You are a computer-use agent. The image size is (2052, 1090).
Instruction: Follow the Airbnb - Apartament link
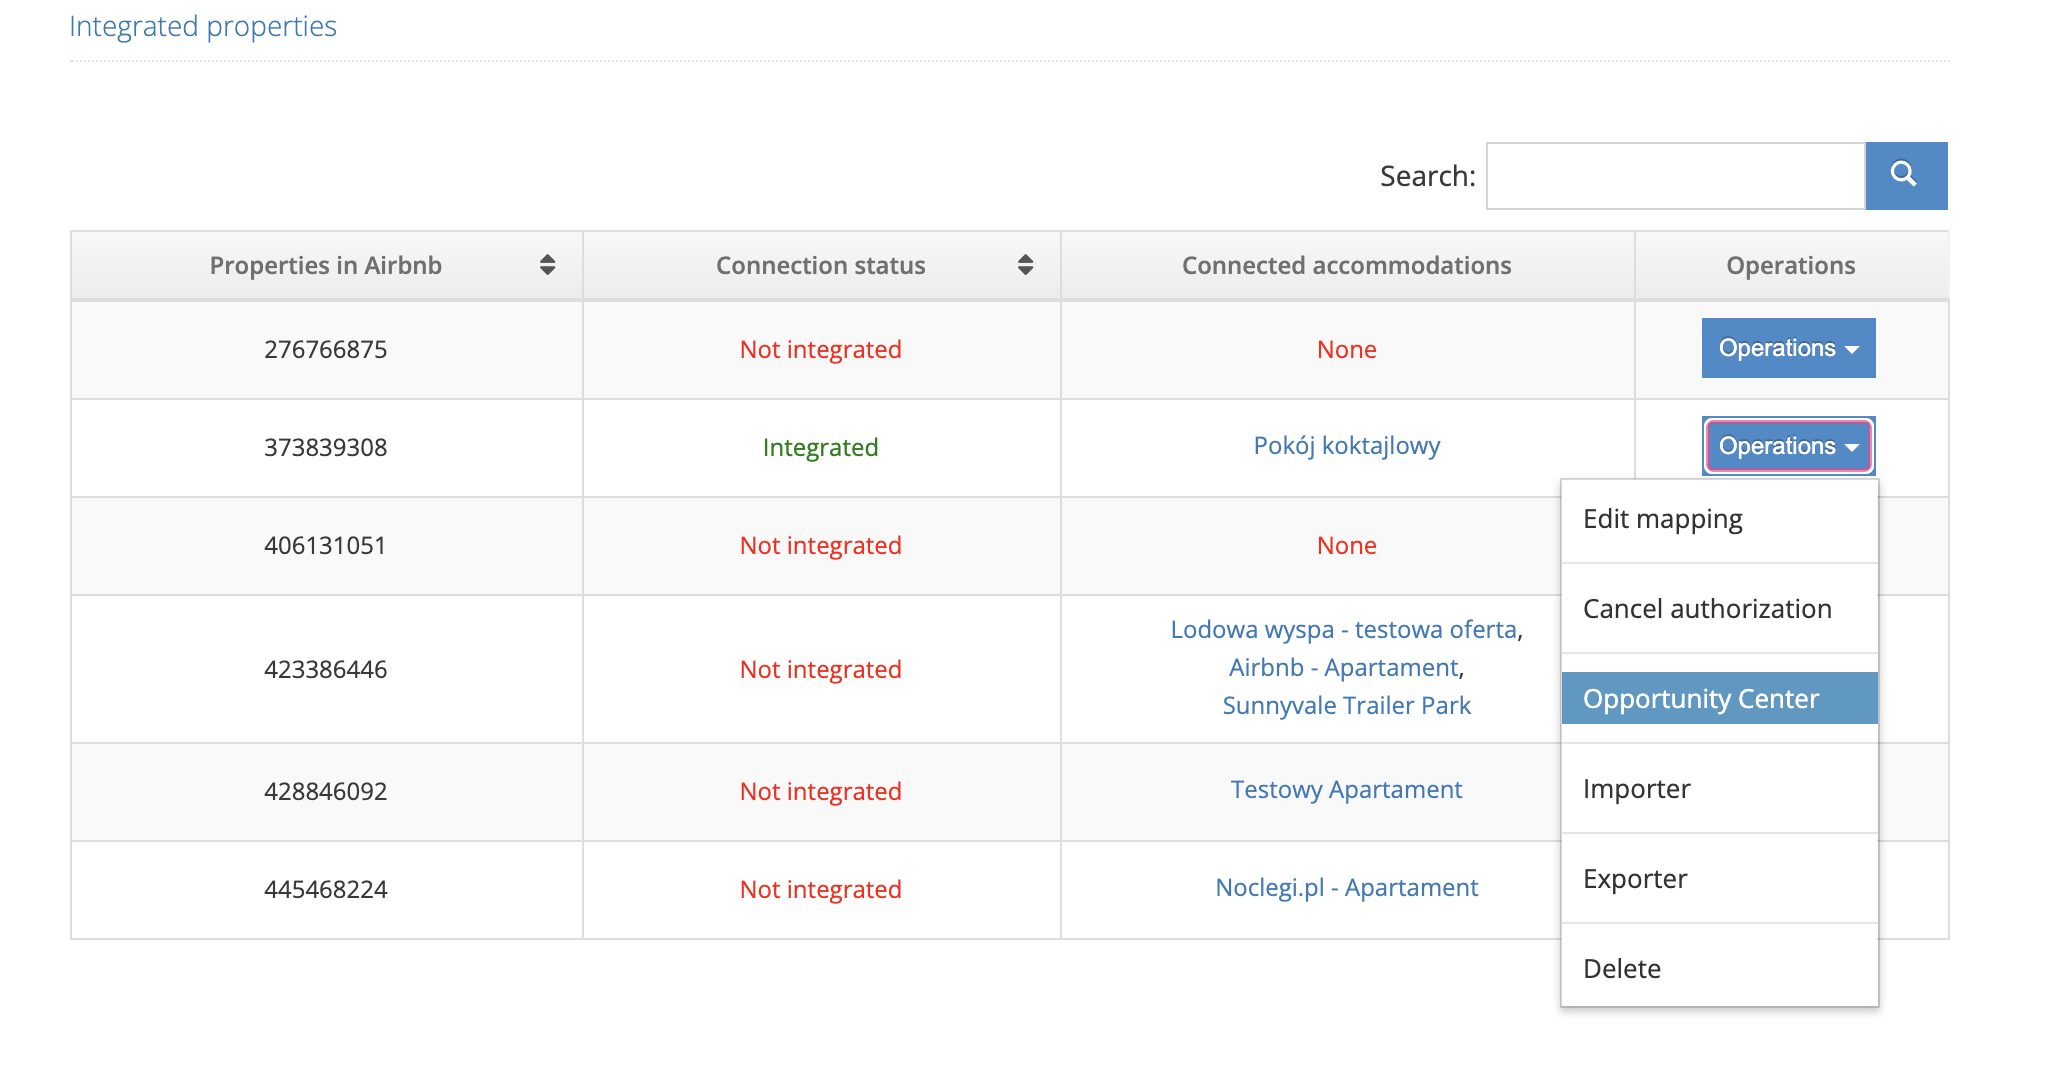(x=1343, y=668)
